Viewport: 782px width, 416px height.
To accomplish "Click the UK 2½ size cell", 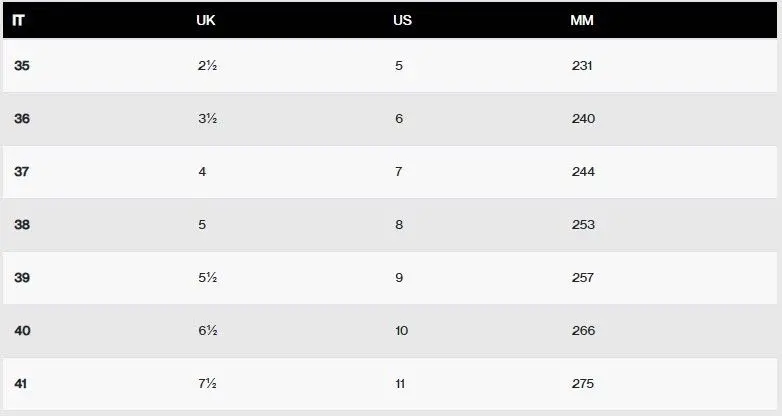I will click(207, 65).
